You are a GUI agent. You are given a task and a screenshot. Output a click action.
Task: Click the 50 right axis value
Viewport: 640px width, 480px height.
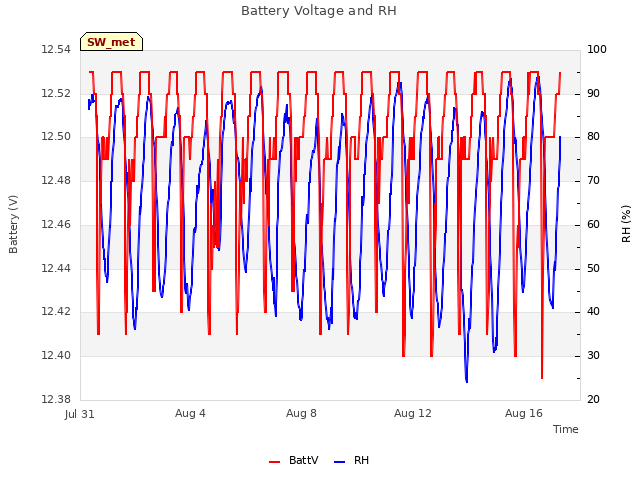(593, 268)
